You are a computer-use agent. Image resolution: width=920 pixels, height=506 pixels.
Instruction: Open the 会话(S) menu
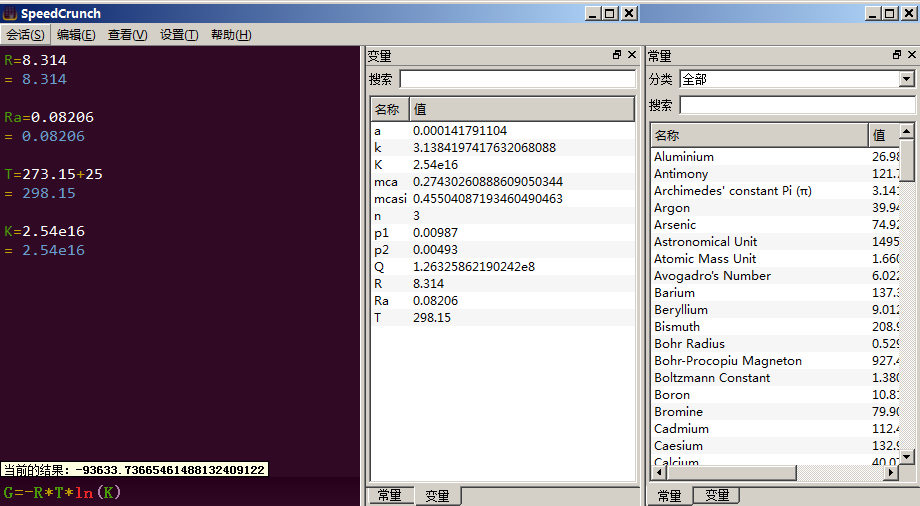(25, 35)
